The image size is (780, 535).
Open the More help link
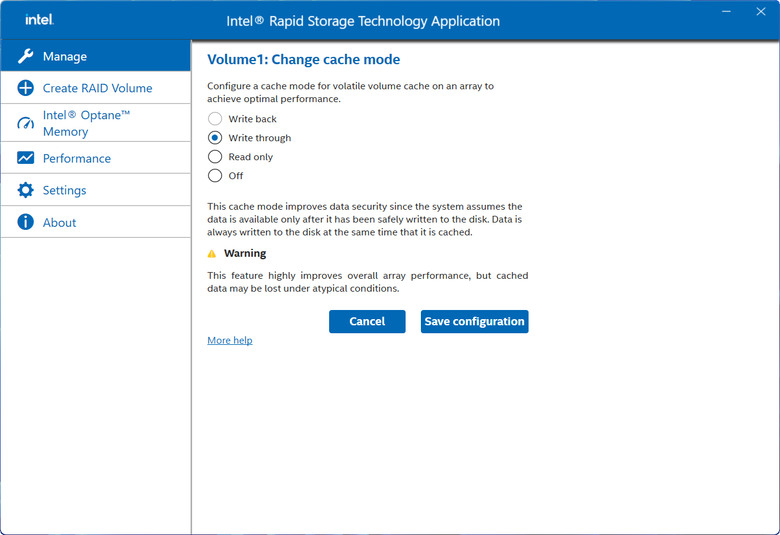tap(230, 340)
